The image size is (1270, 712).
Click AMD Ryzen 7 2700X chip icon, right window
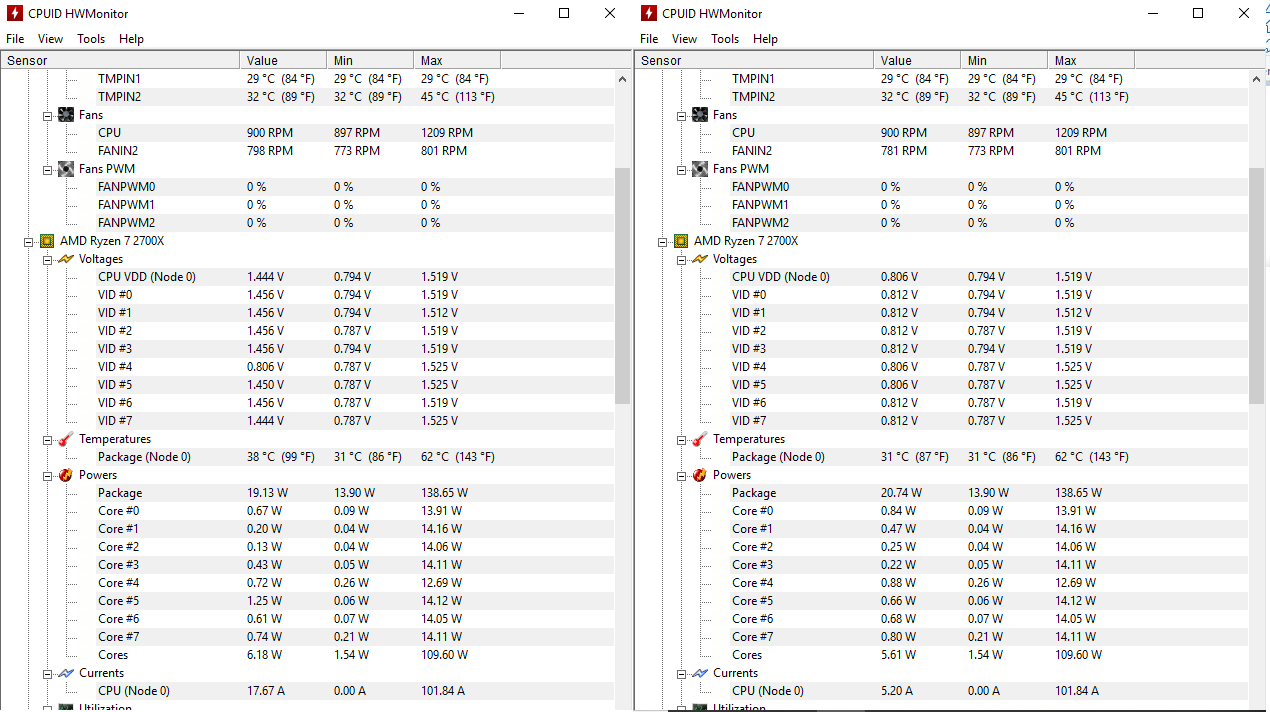pos(681,241)
